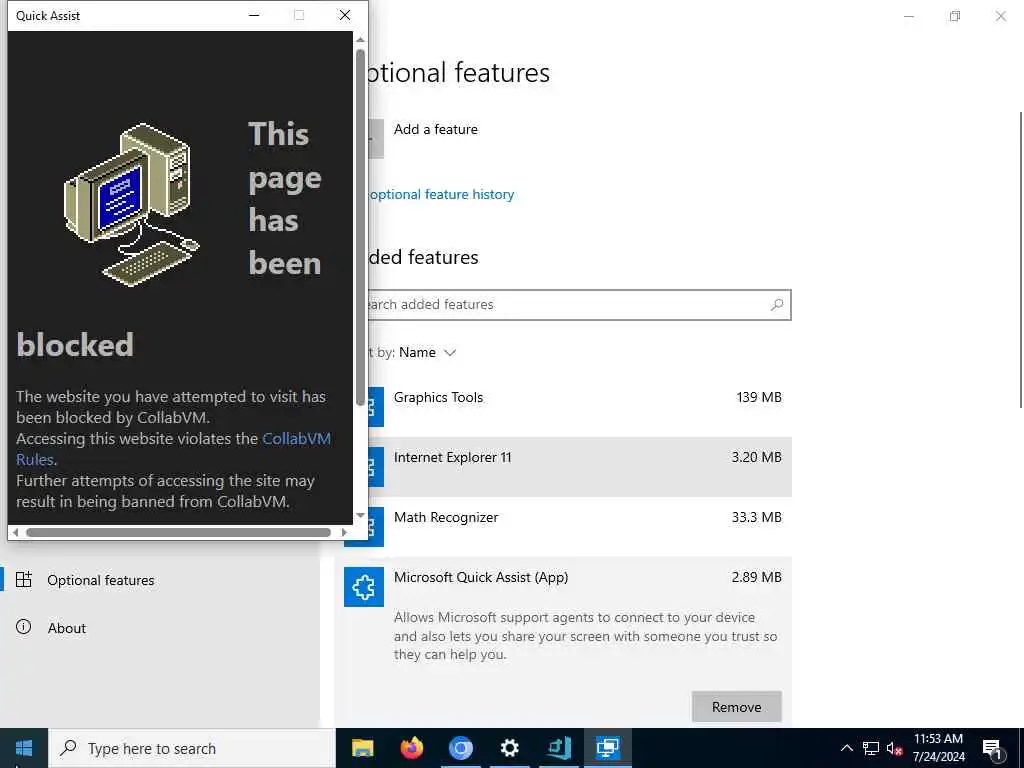Screen dimensions: 1024x768
Task: Open CollabVM Rules link
Action: (x=296, y=439)
